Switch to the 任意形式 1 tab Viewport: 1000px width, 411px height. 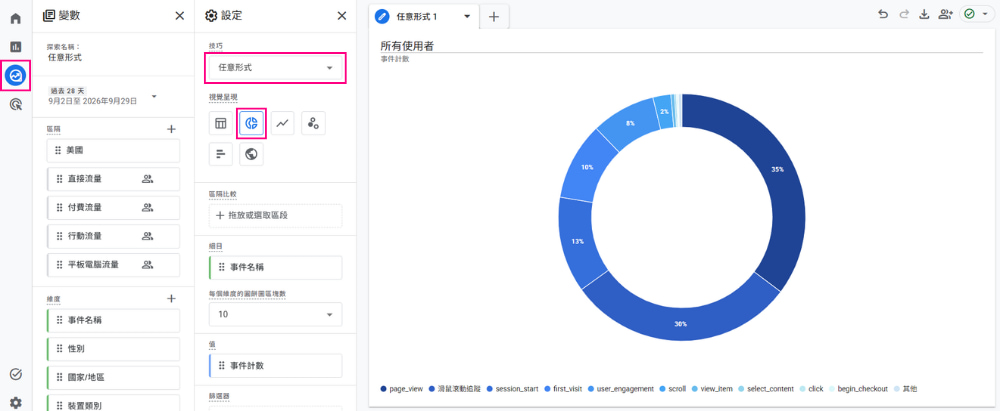click(x=416, y=17)
